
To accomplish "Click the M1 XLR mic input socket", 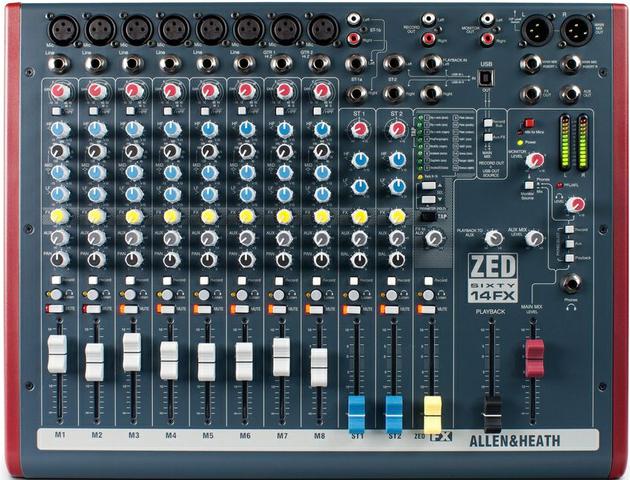I will (x=62, y=29).
